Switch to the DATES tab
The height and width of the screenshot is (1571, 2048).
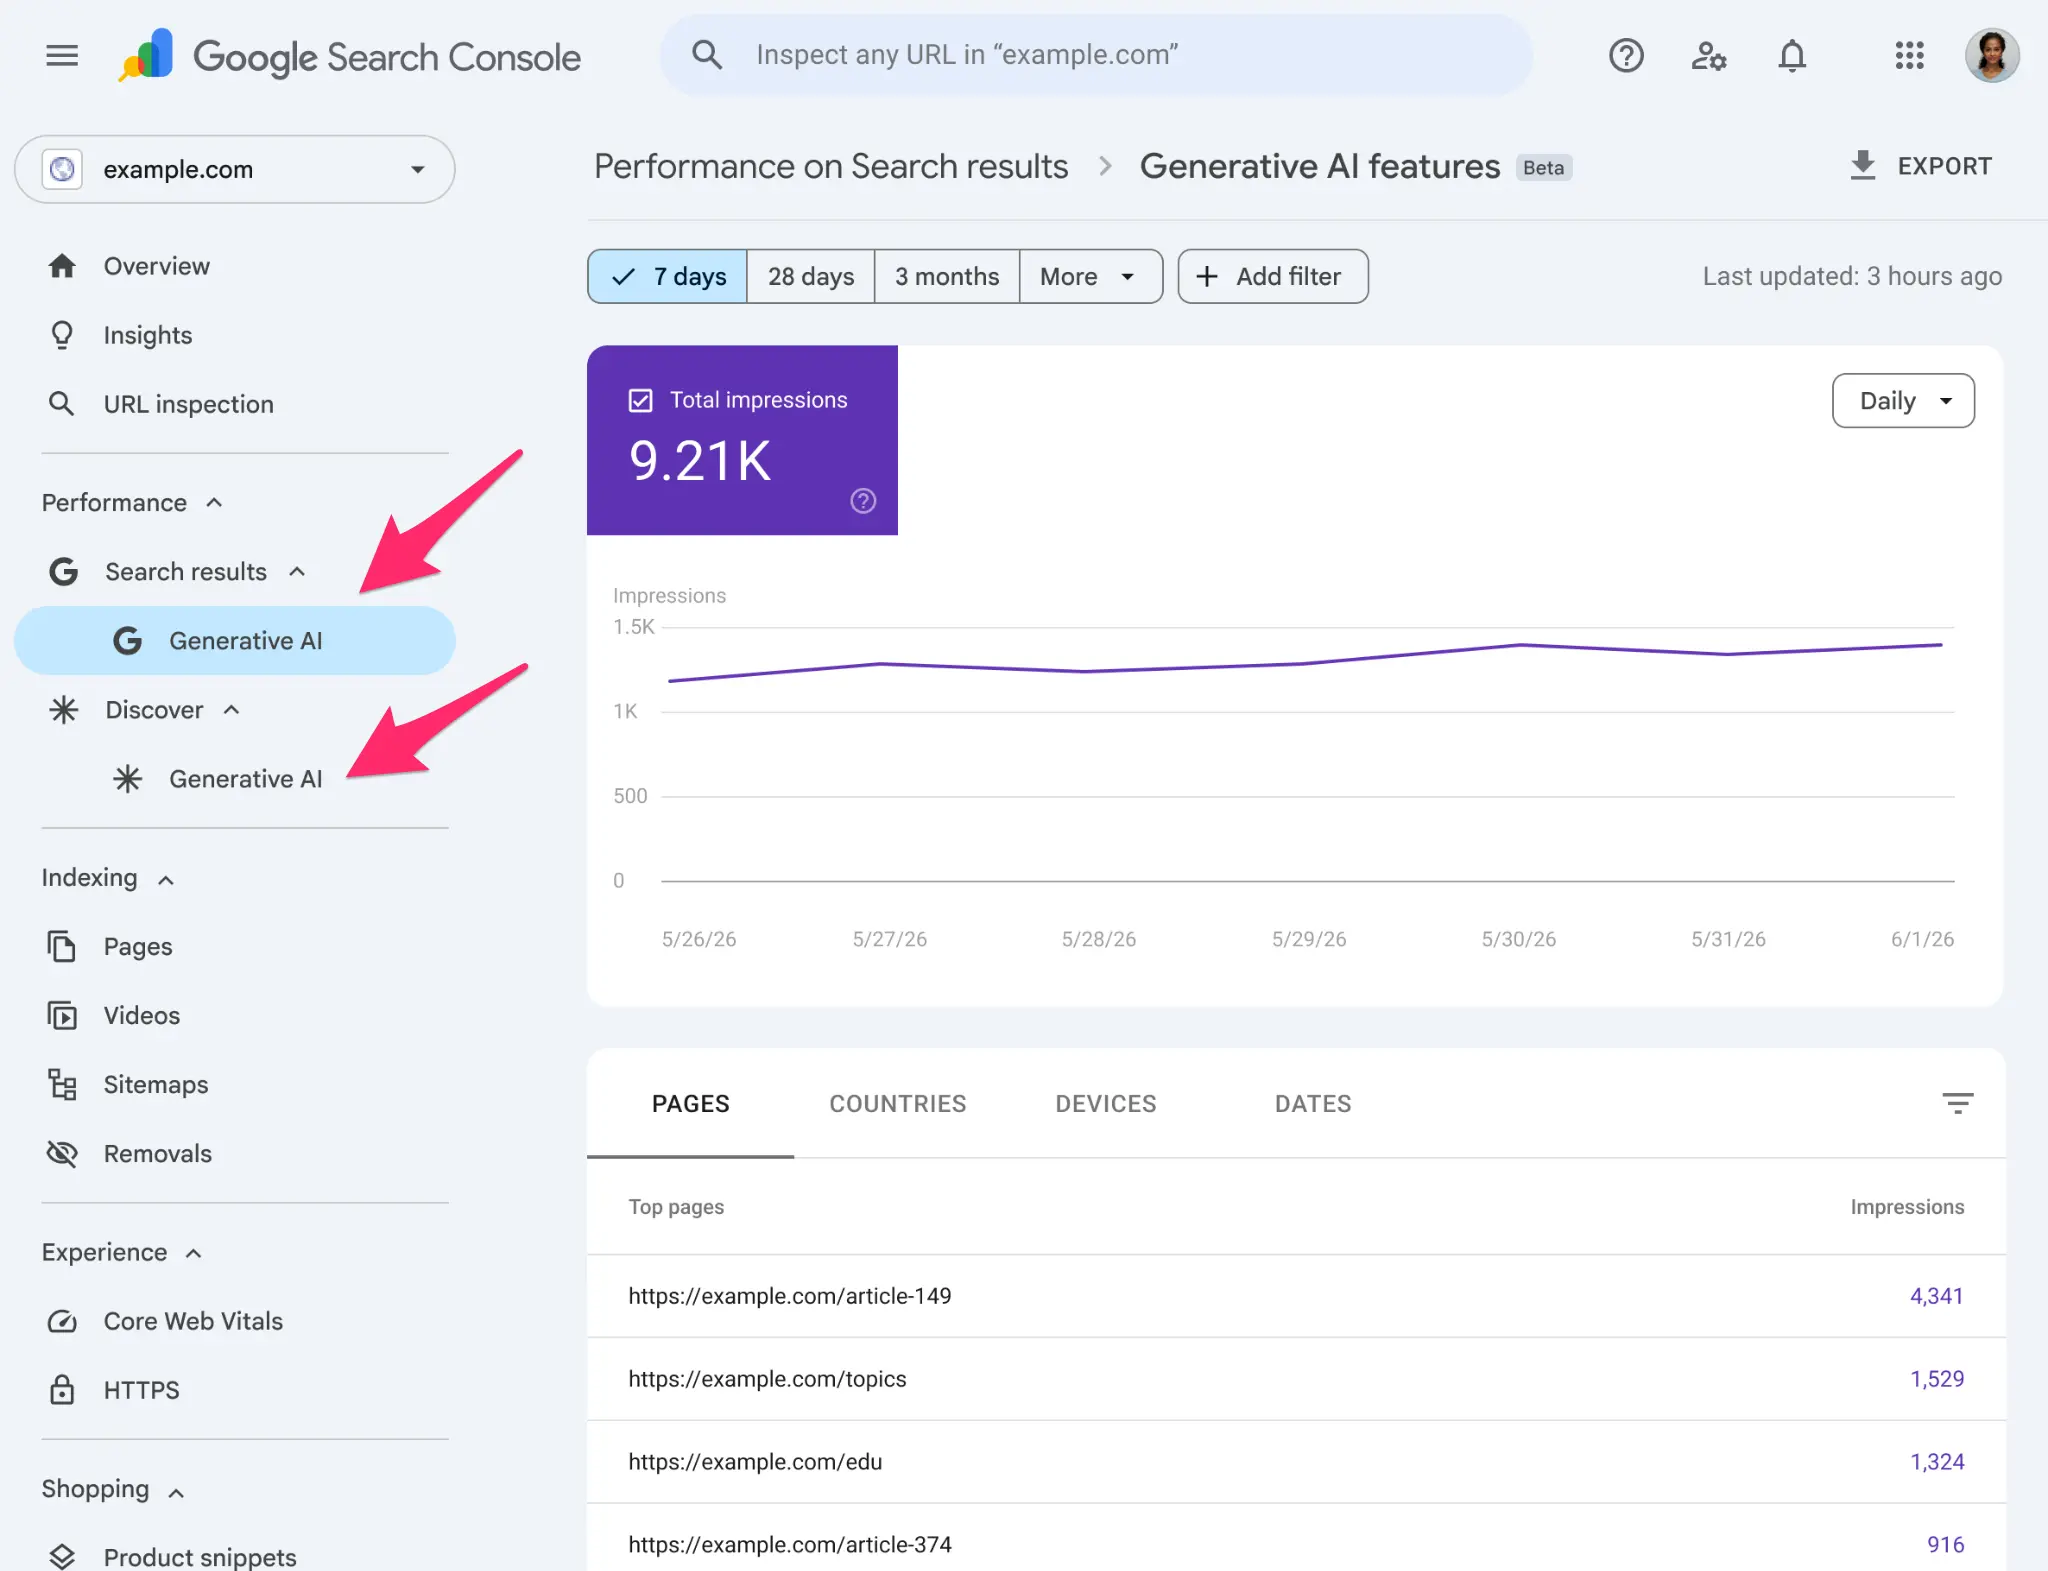tap(1313, 1104)
